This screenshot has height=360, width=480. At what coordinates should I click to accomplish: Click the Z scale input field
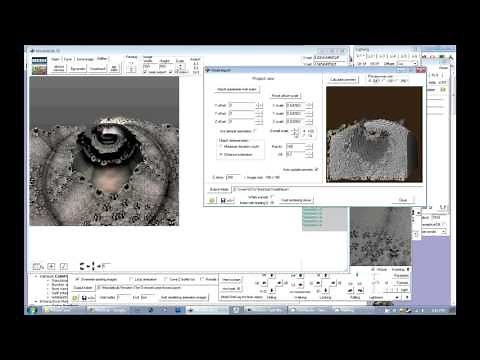tap(295, 121)
